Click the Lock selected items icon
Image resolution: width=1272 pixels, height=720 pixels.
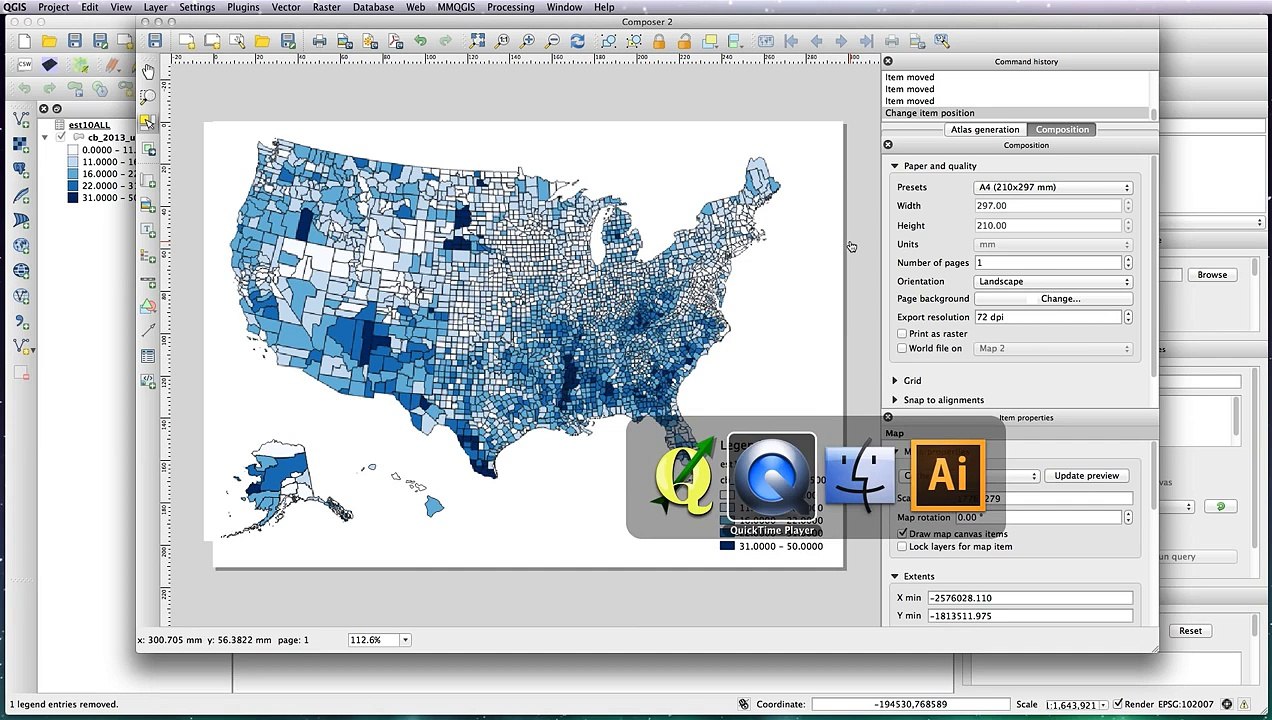[x=659, y=41]
